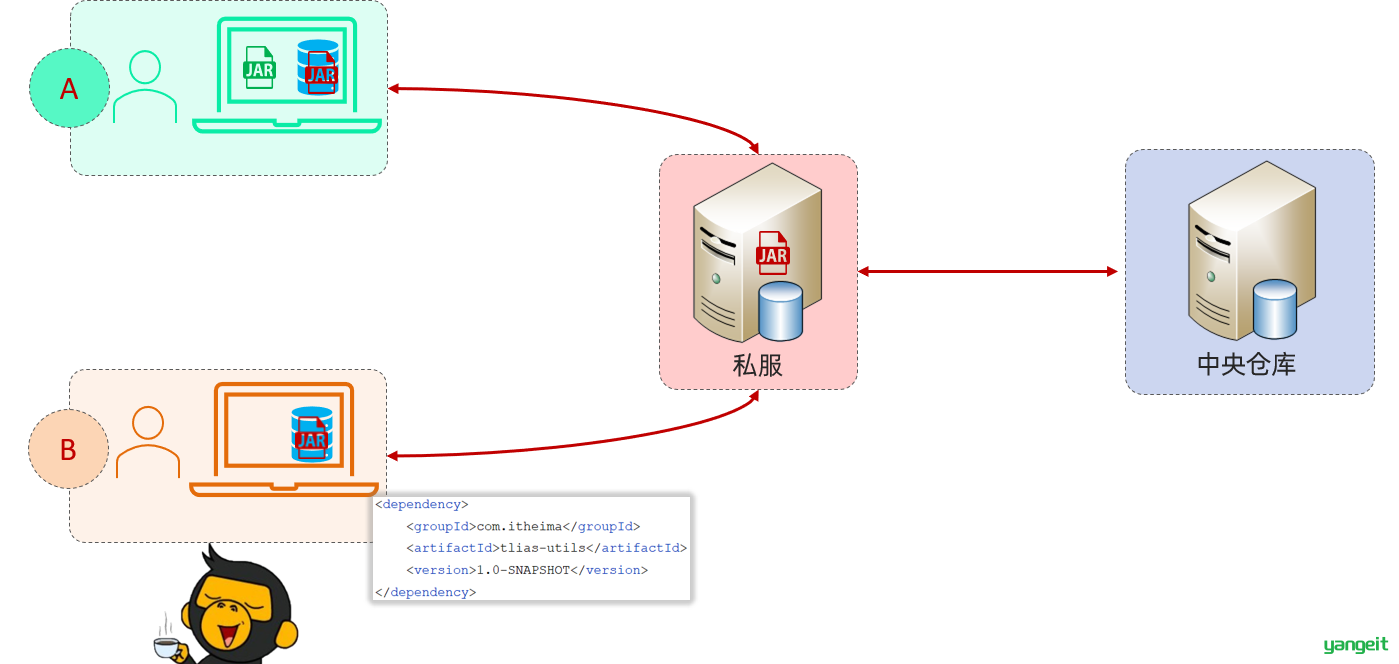Viewport: 1399px width, 664px height.
Task: Click the JAR database on laptop B
Action: pos(312,434)
